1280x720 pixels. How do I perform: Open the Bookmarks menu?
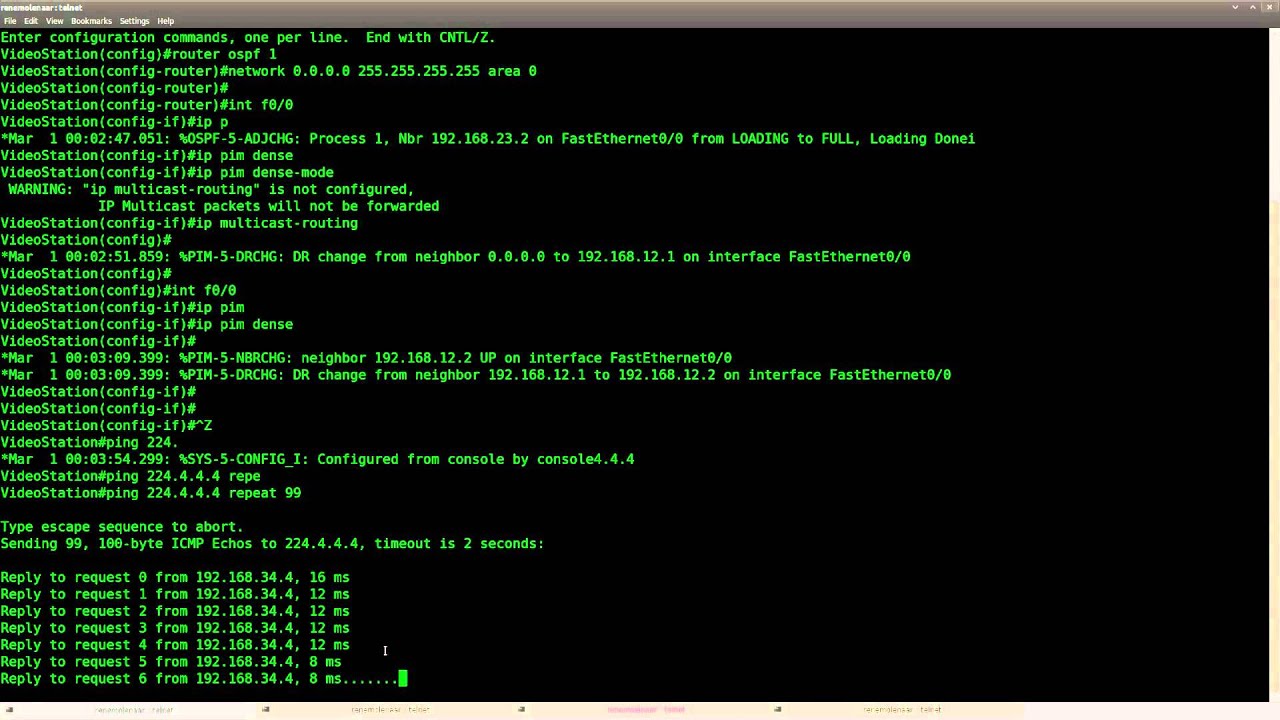coord(91,21)
